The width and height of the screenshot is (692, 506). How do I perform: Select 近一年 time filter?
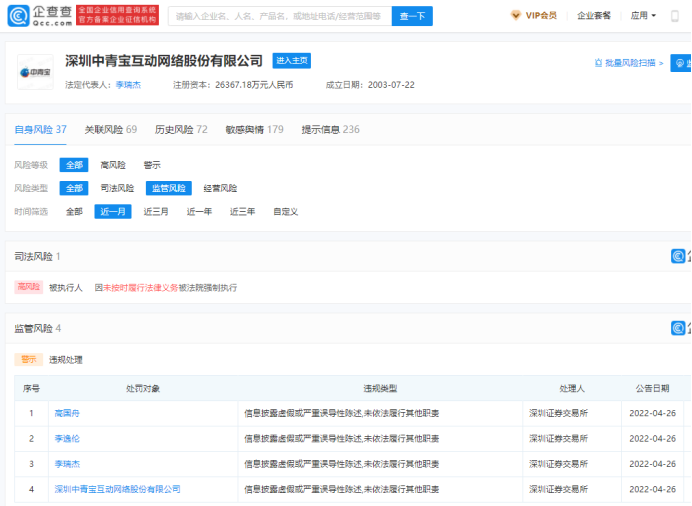[x=199, y=212]
